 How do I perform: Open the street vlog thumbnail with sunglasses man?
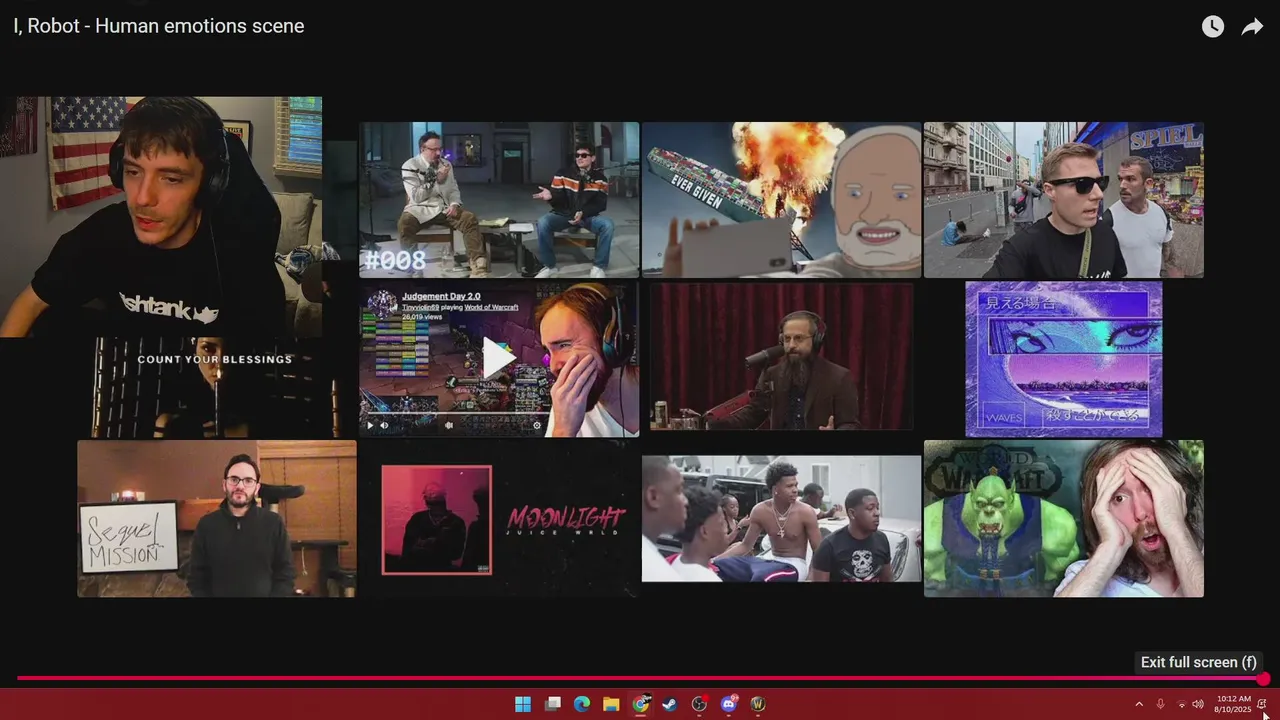click(1064, 200)
